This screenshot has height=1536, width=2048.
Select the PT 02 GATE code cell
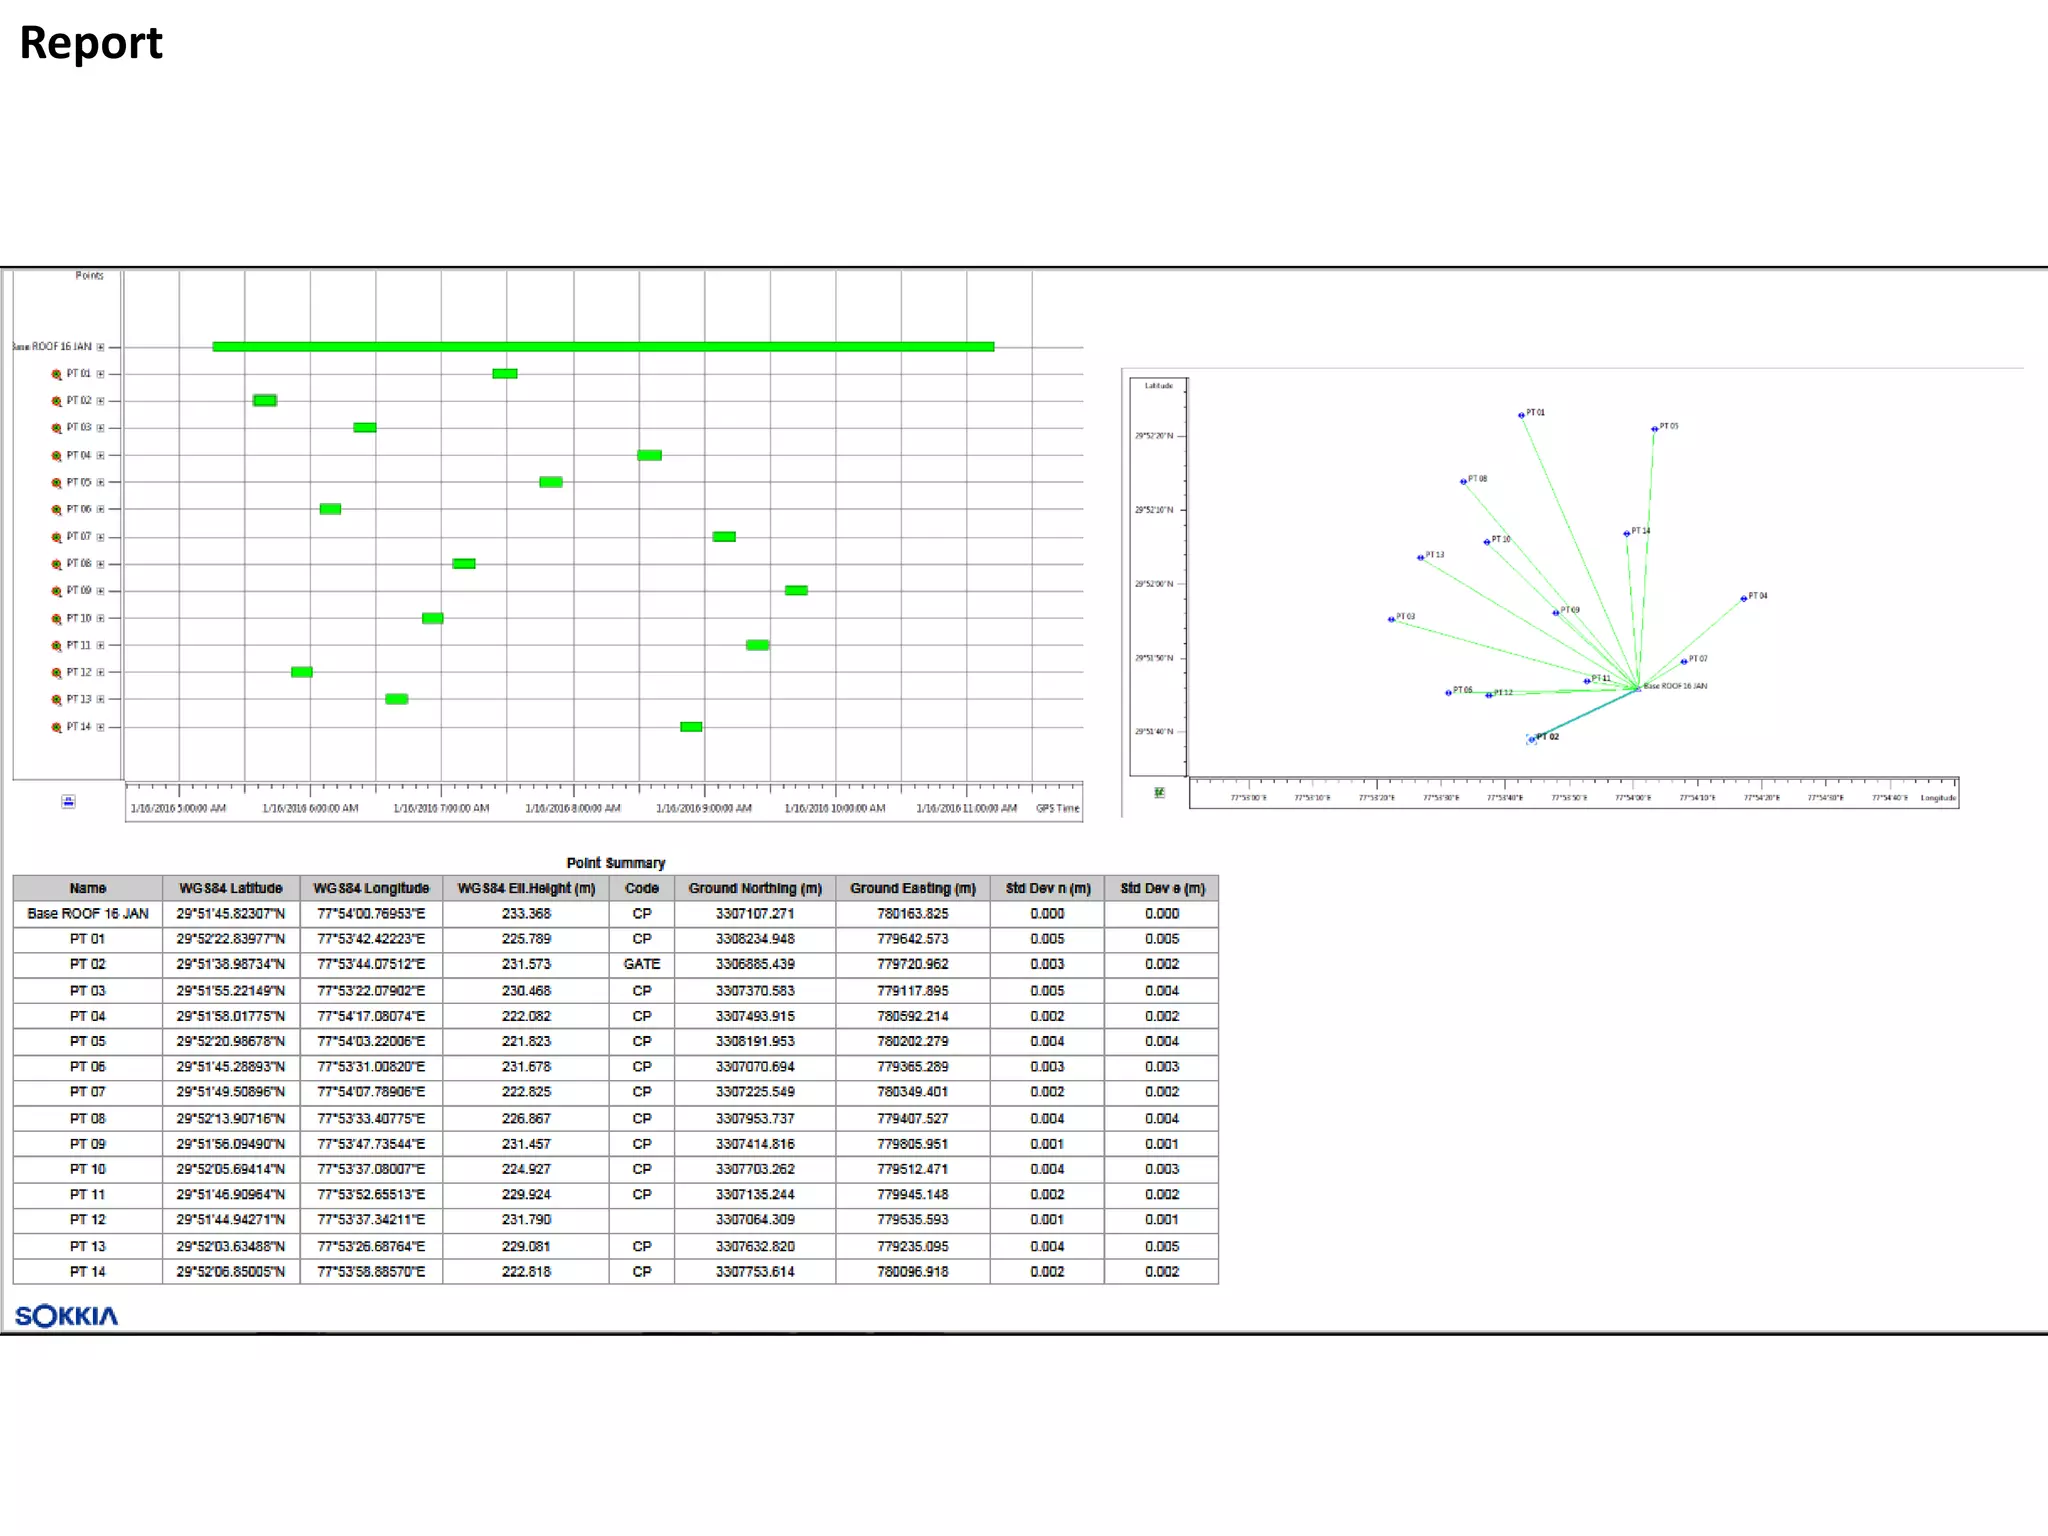tap(642, 964)
